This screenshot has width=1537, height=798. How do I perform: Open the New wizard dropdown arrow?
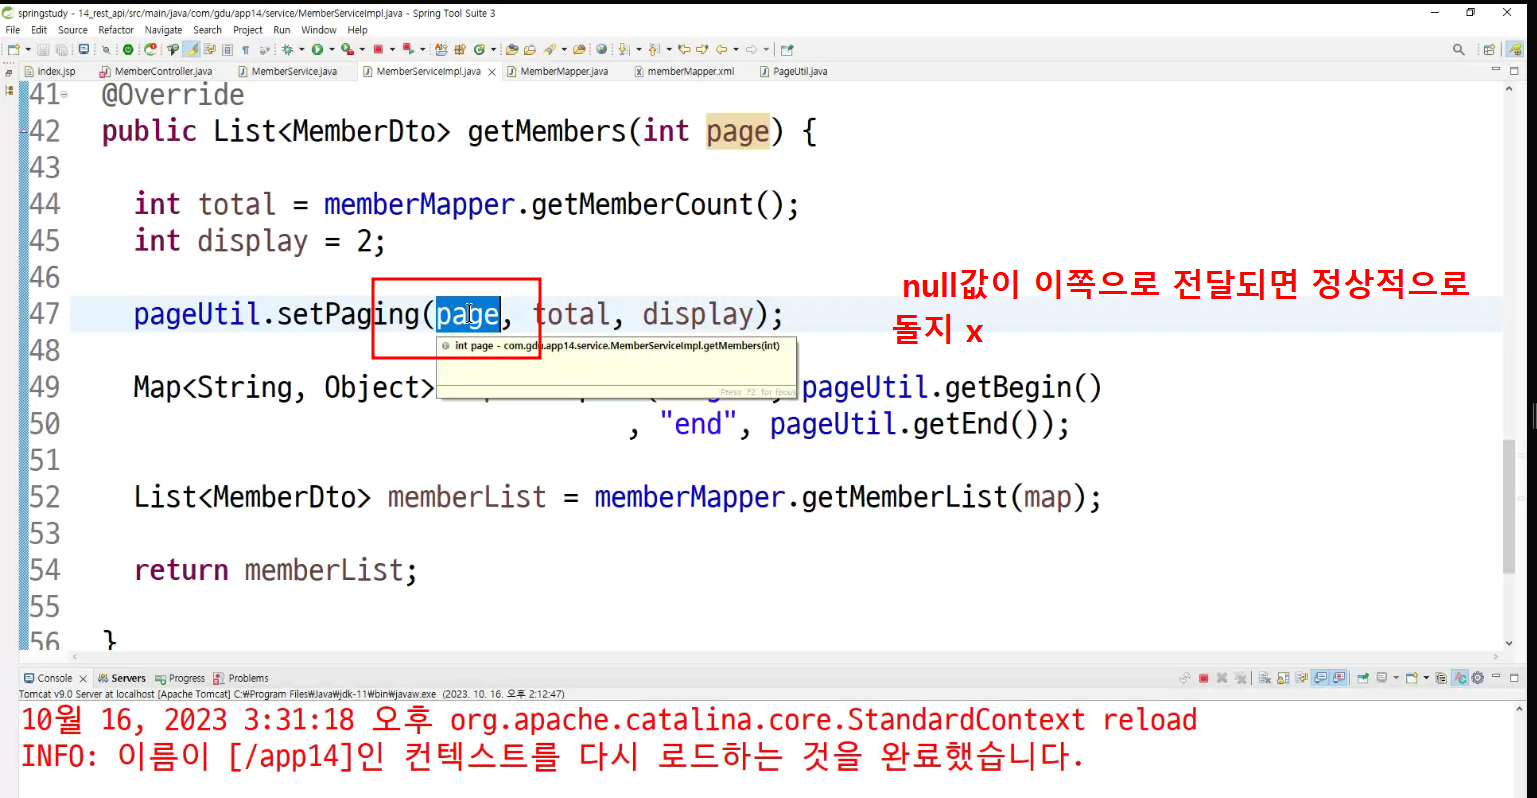(27, 49)
